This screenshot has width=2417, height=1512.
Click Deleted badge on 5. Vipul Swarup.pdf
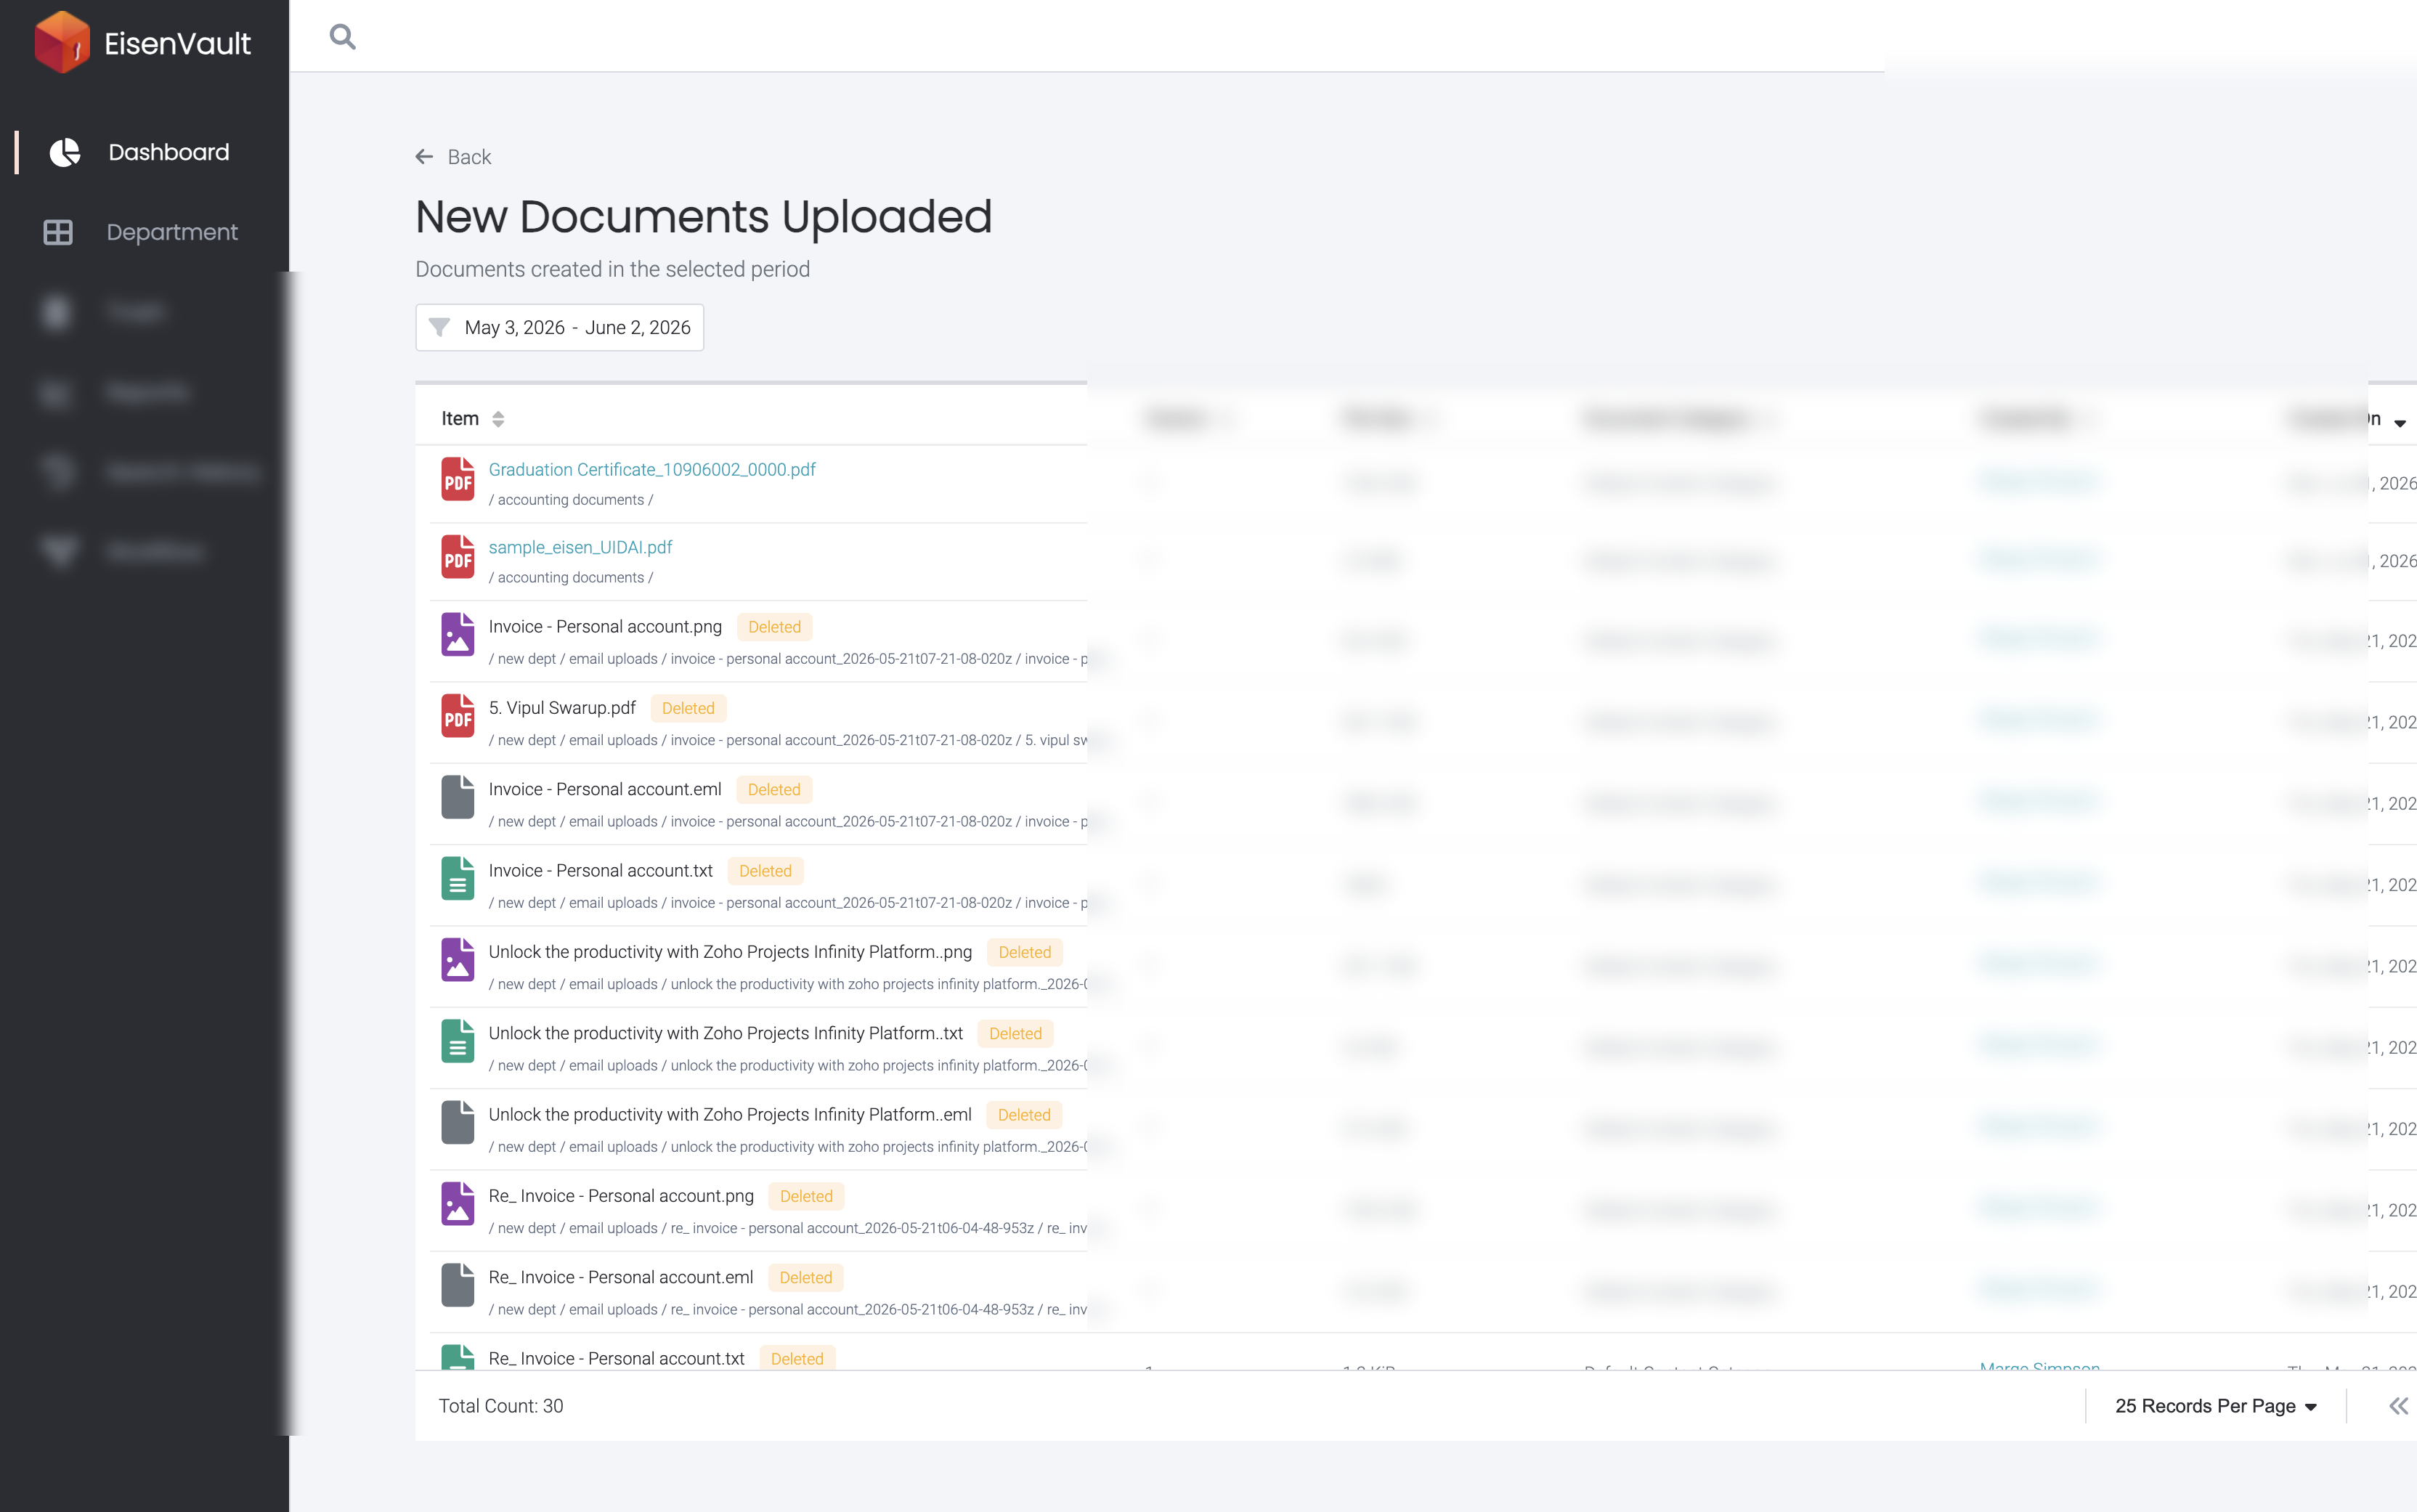click(x=688, y=708)
